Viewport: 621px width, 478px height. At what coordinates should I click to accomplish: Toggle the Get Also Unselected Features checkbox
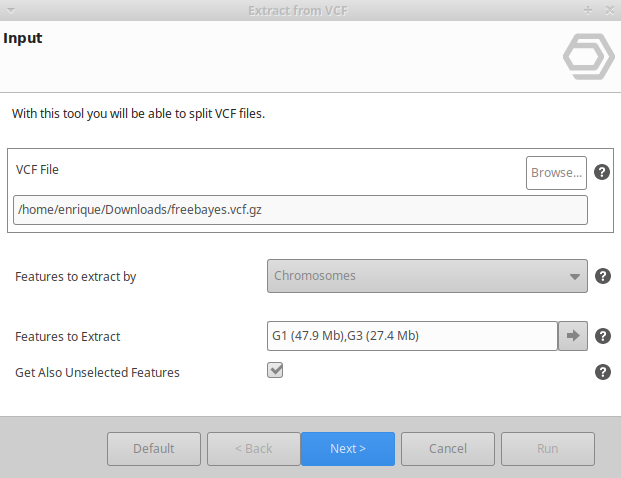(x=275, y=371)
